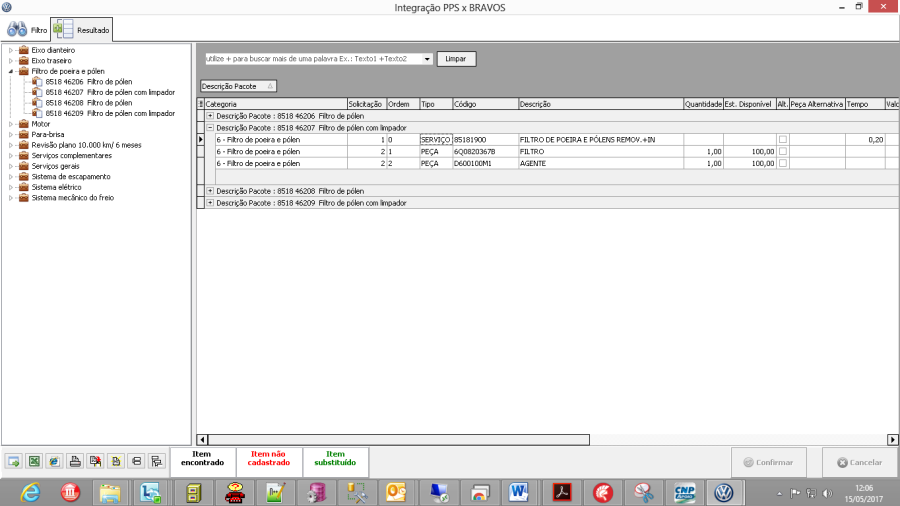Open the yellow filing cabinet taskbar icon

coord(193,493)
